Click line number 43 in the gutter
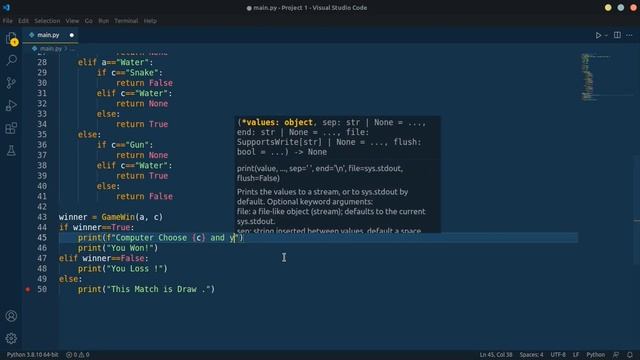This screenshot has height=360, width=640. [42, 217]
